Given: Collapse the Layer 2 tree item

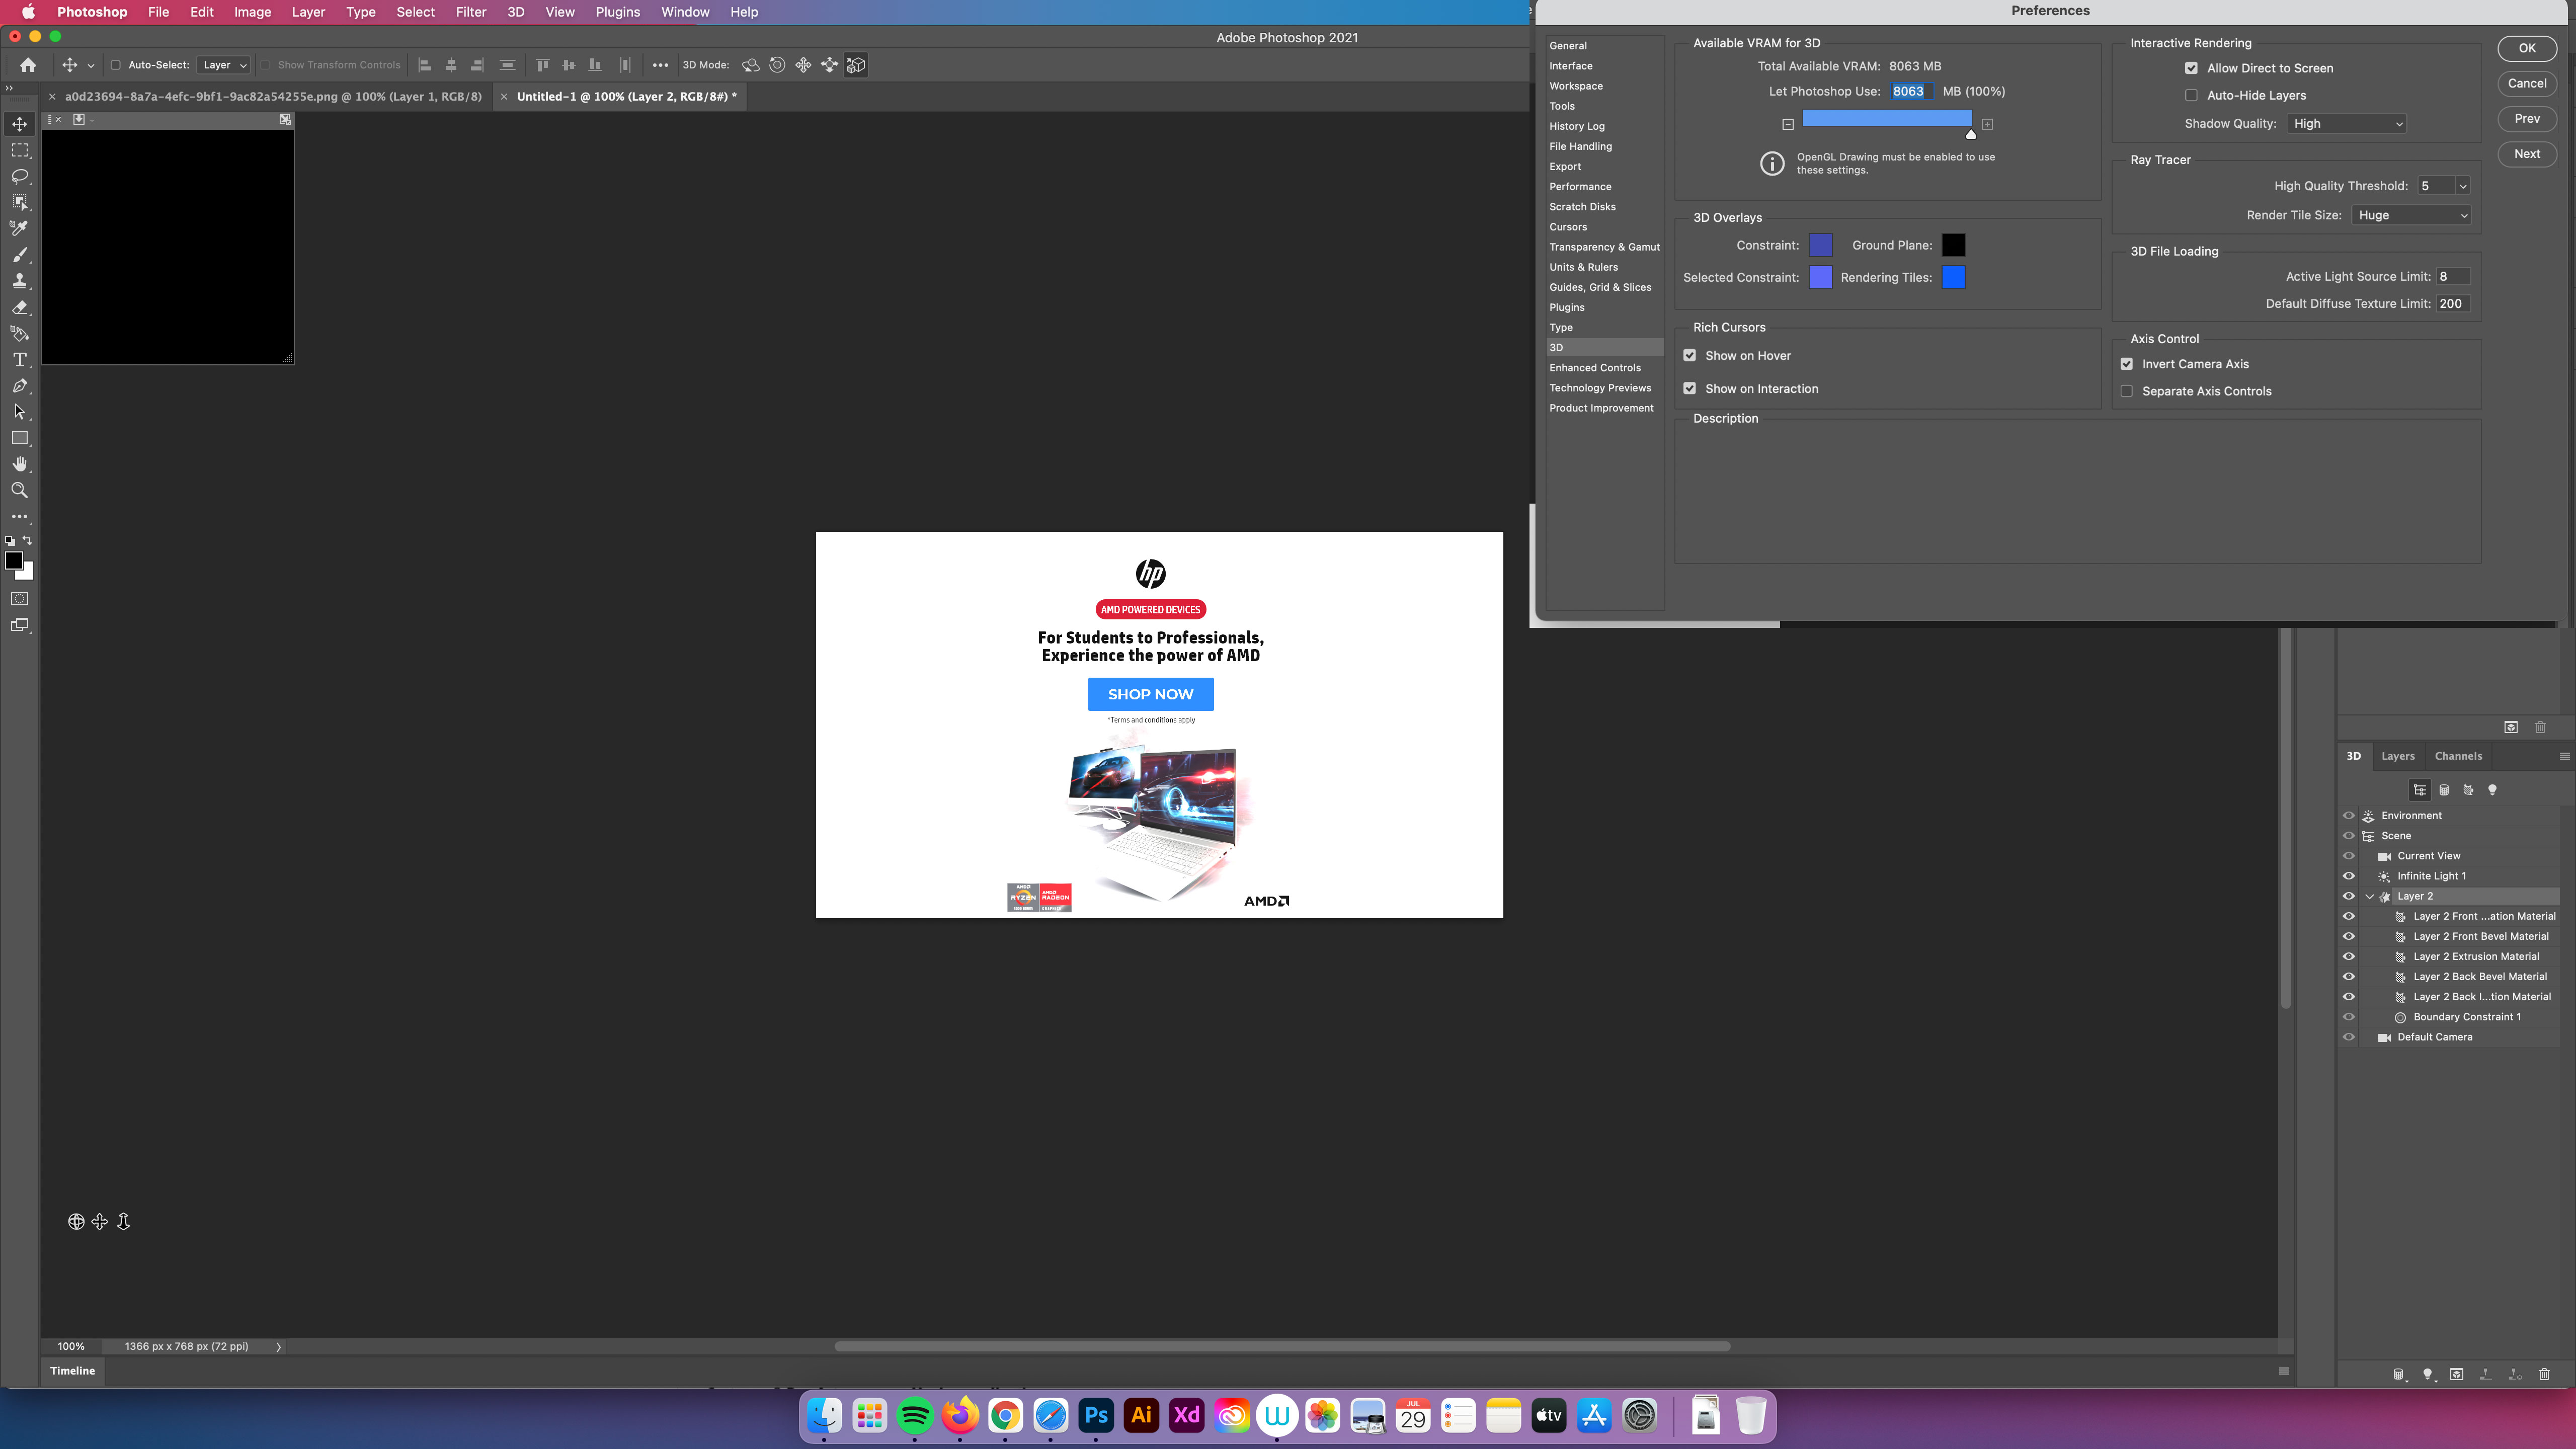Looking at the screenshot, I should [2369, 896].
